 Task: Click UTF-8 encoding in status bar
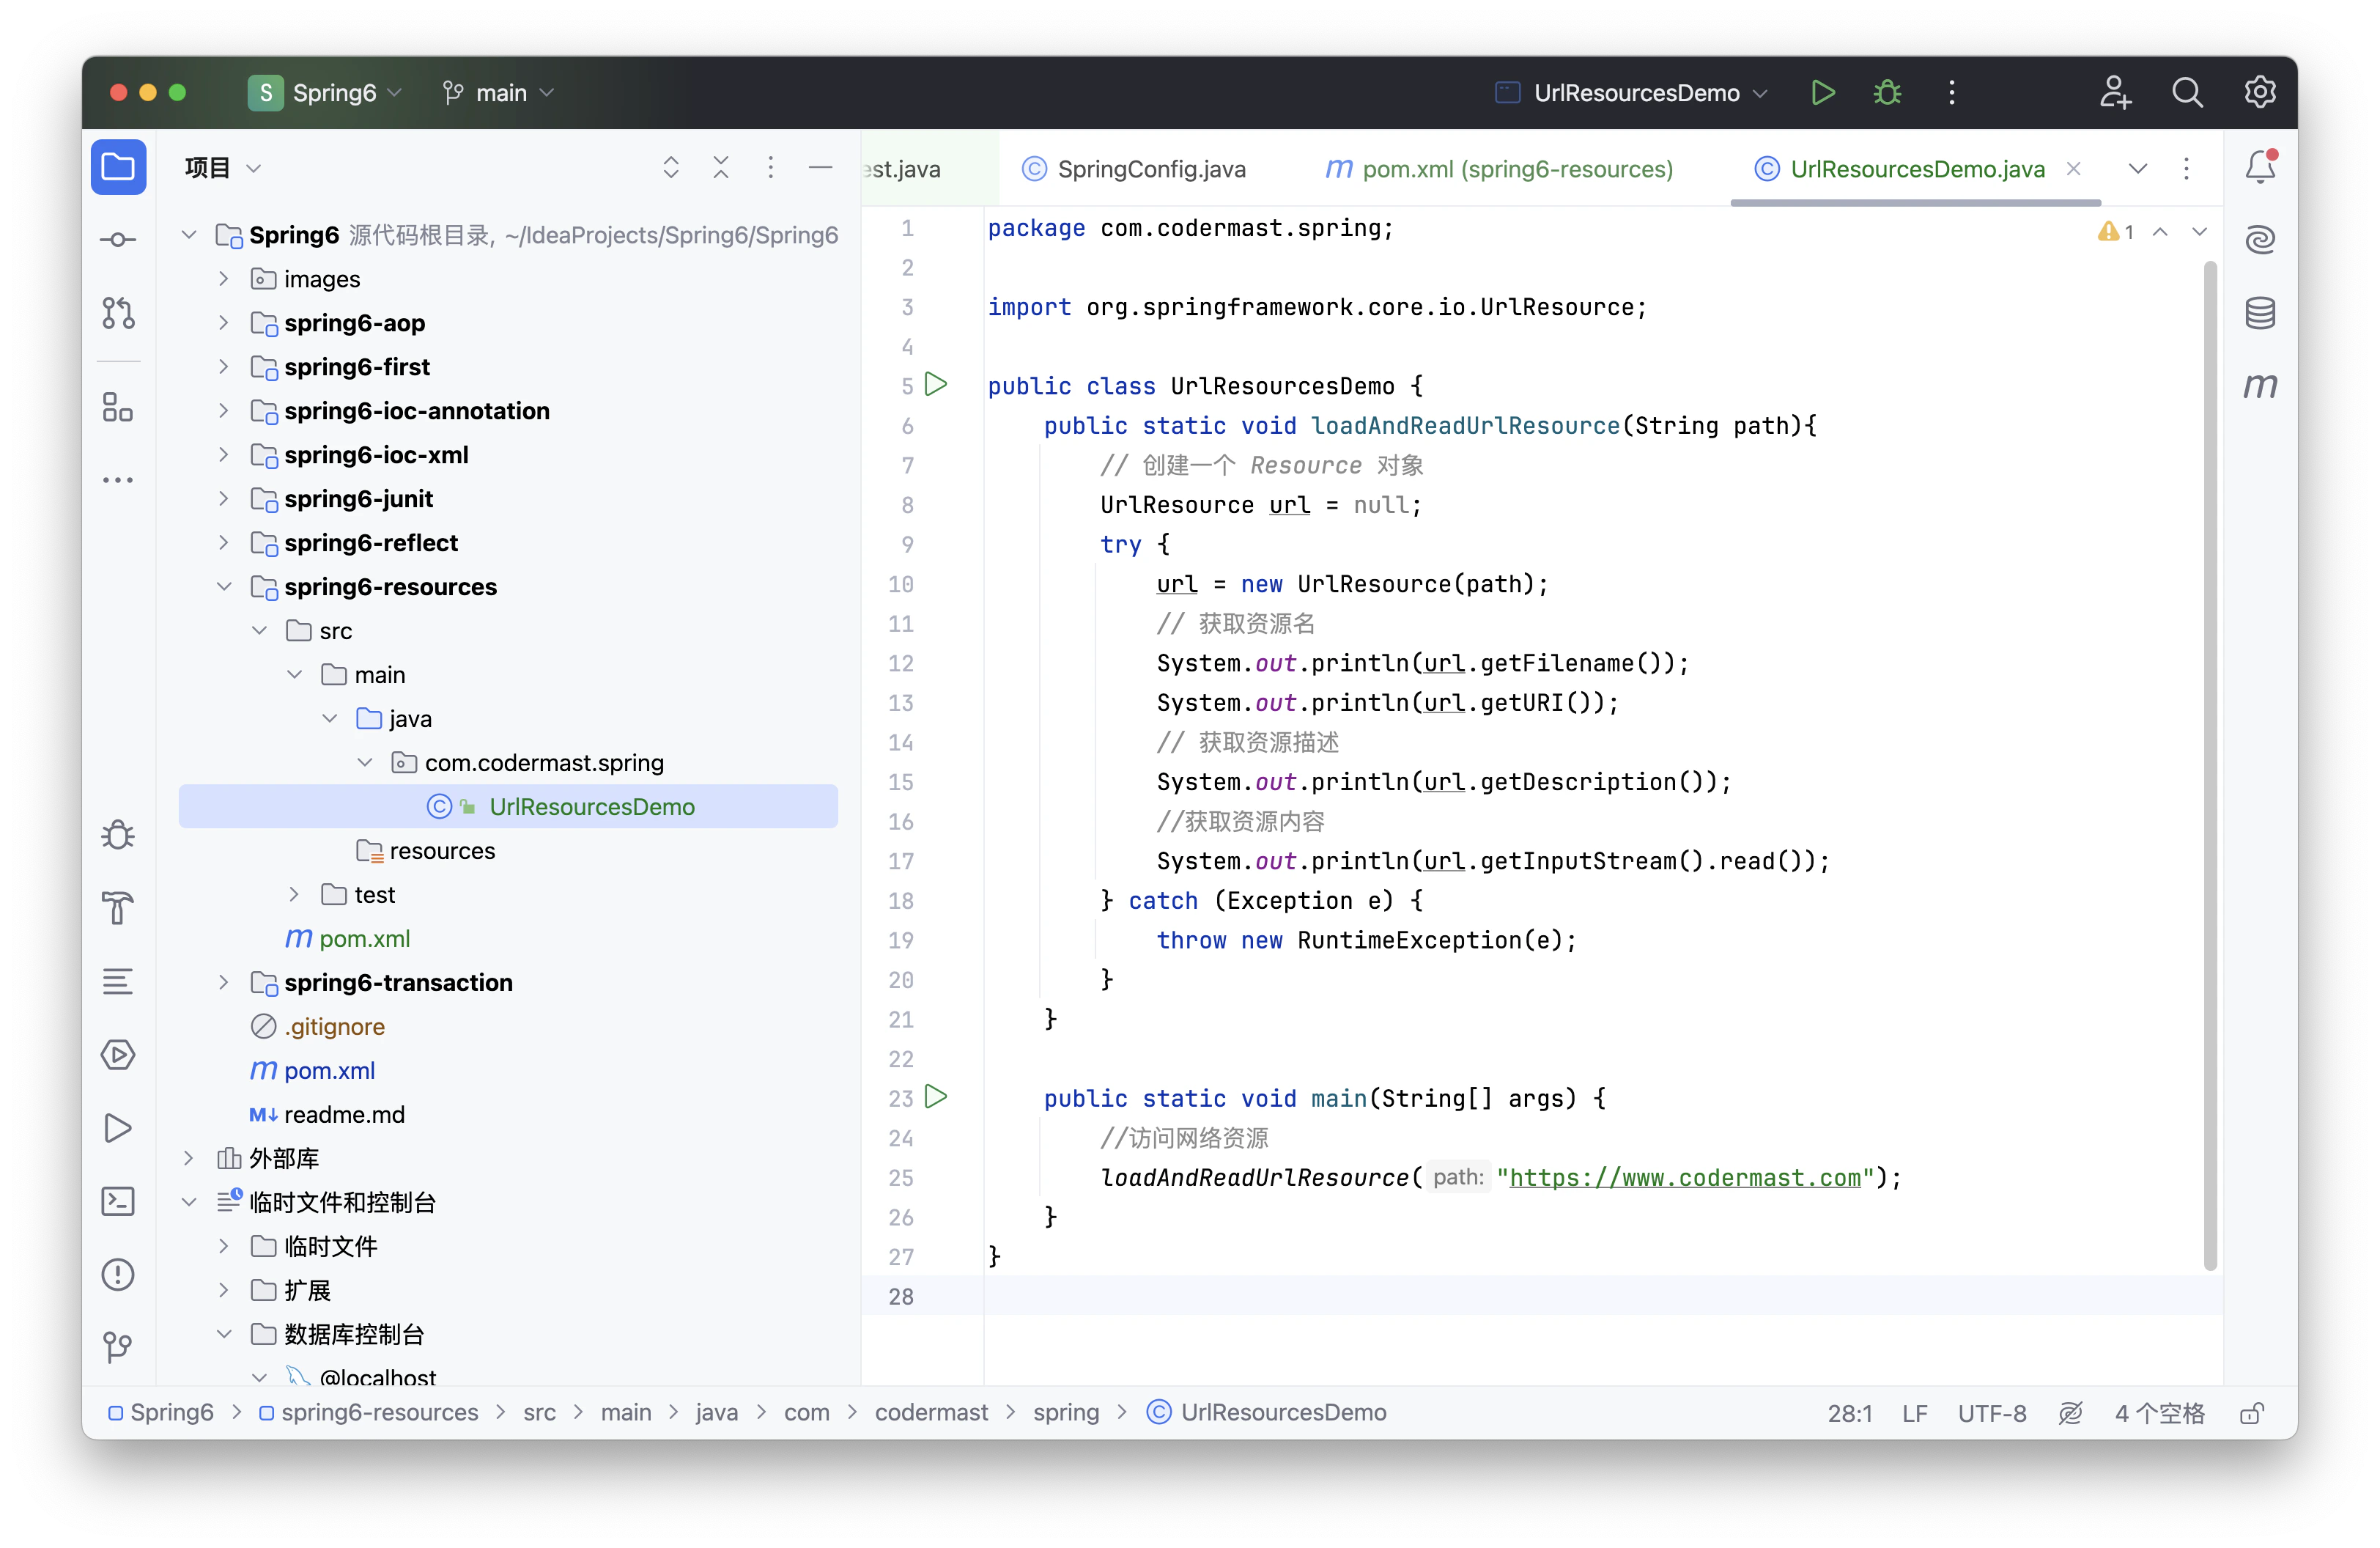pyautogui.click(x=1991, y=1413)
